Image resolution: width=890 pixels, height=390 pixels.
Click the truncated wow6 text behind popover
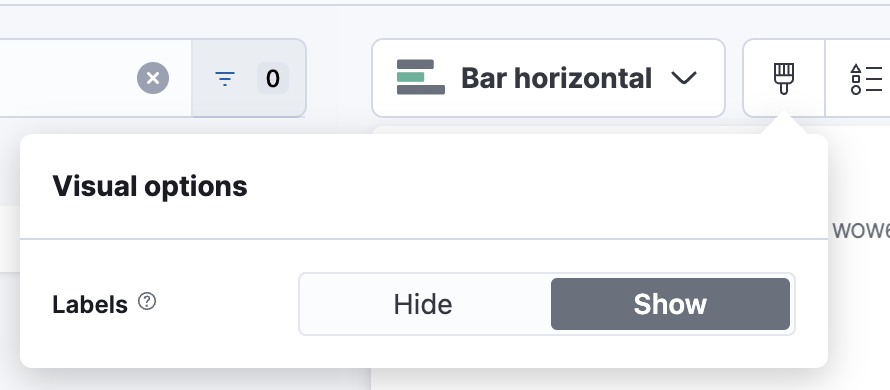point(861,230)
